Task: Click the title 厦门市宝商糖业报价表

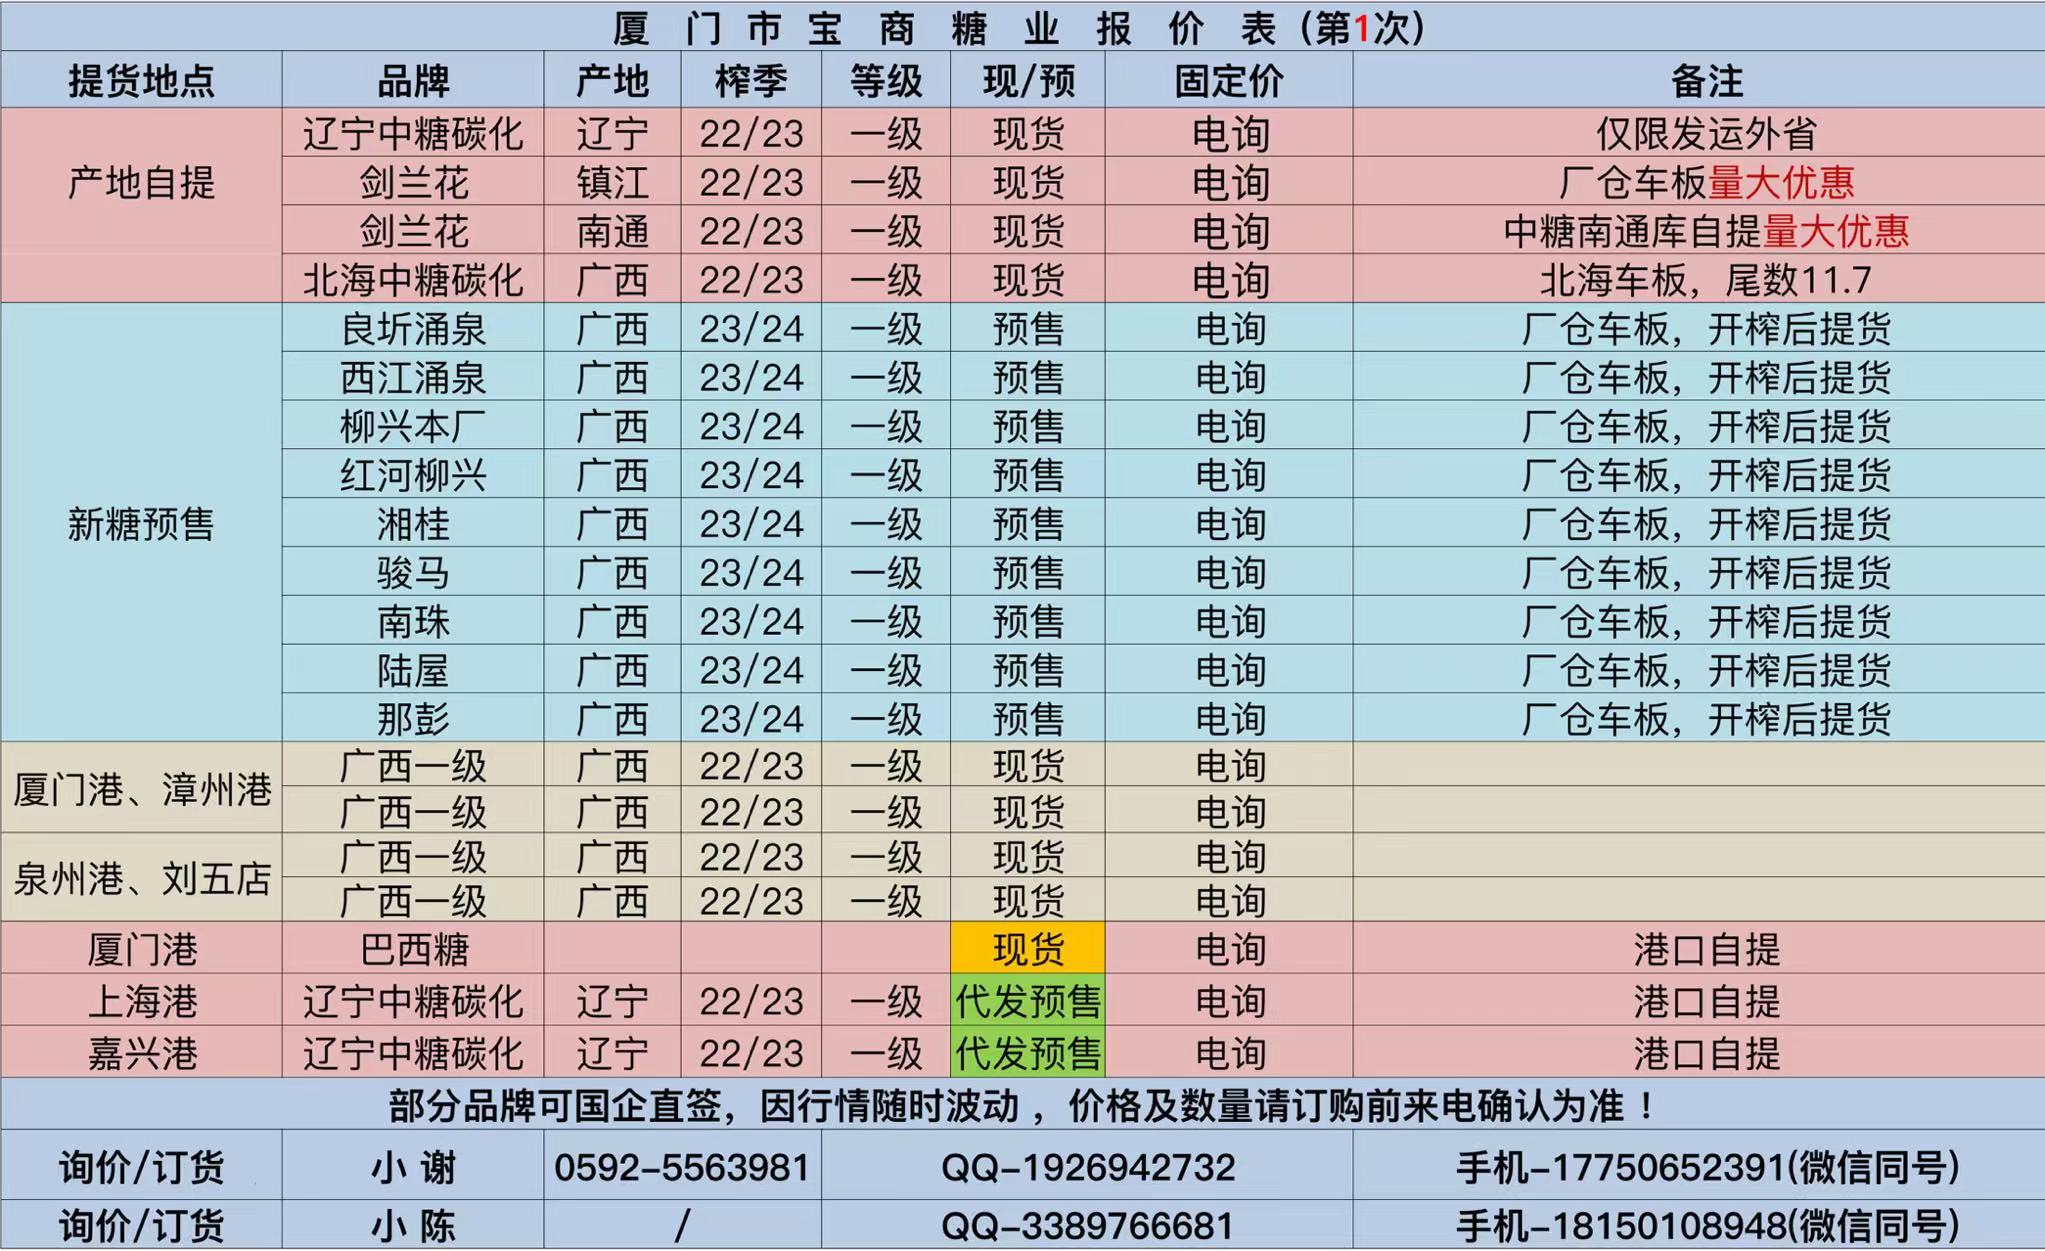Action: (x=1020, y=28)
